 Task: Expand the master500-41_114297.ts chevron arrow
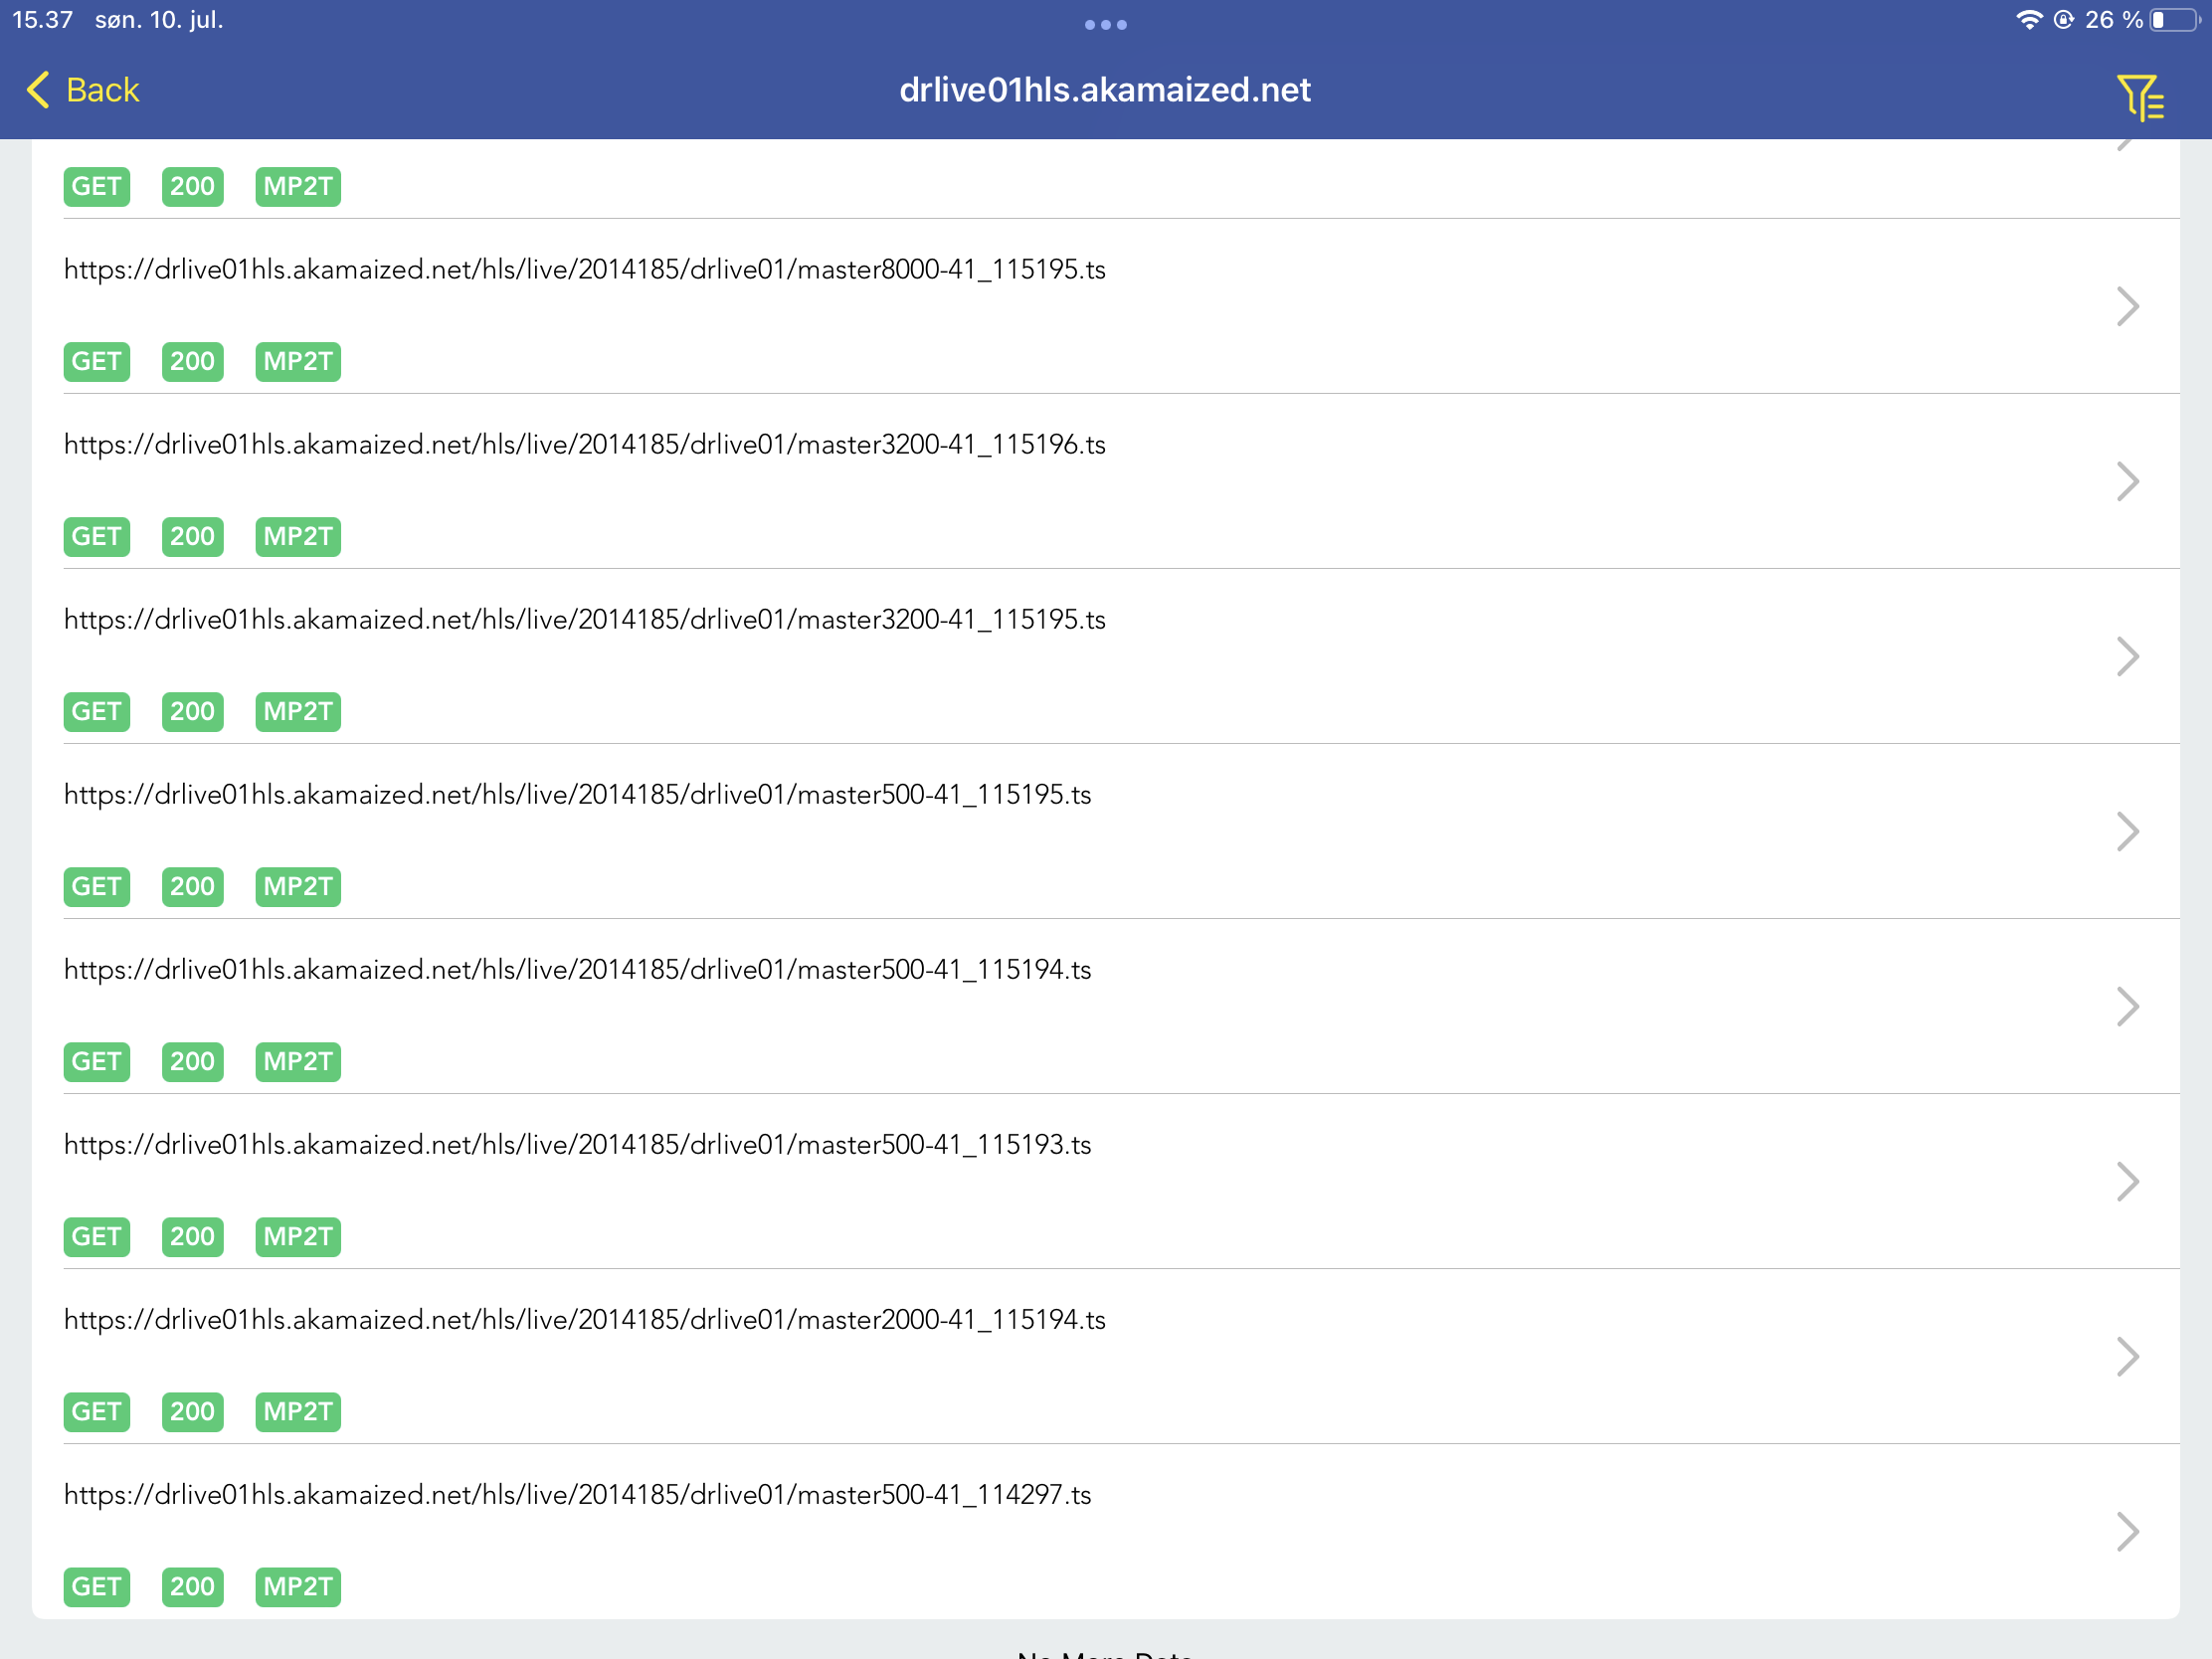(2127, 1531)
